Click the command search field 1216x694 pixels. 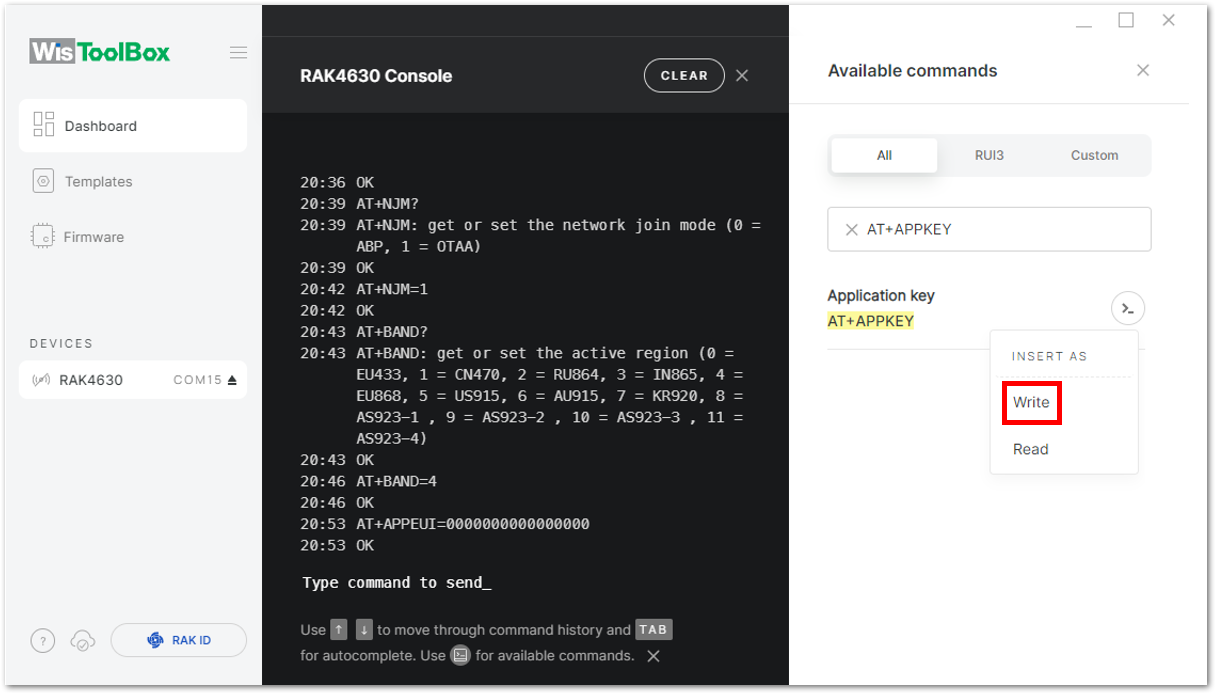[989, 229]
